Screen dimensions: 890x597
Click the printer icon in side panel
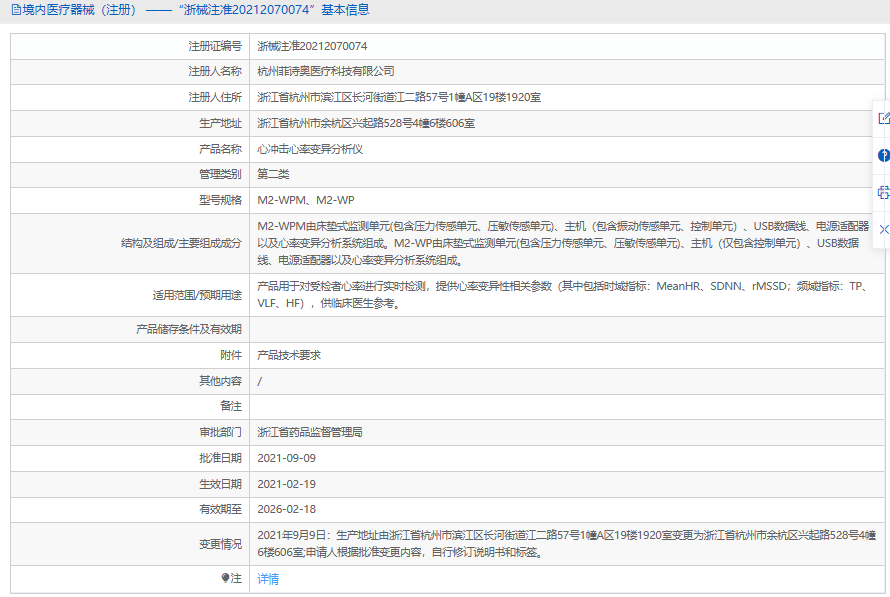884,192
